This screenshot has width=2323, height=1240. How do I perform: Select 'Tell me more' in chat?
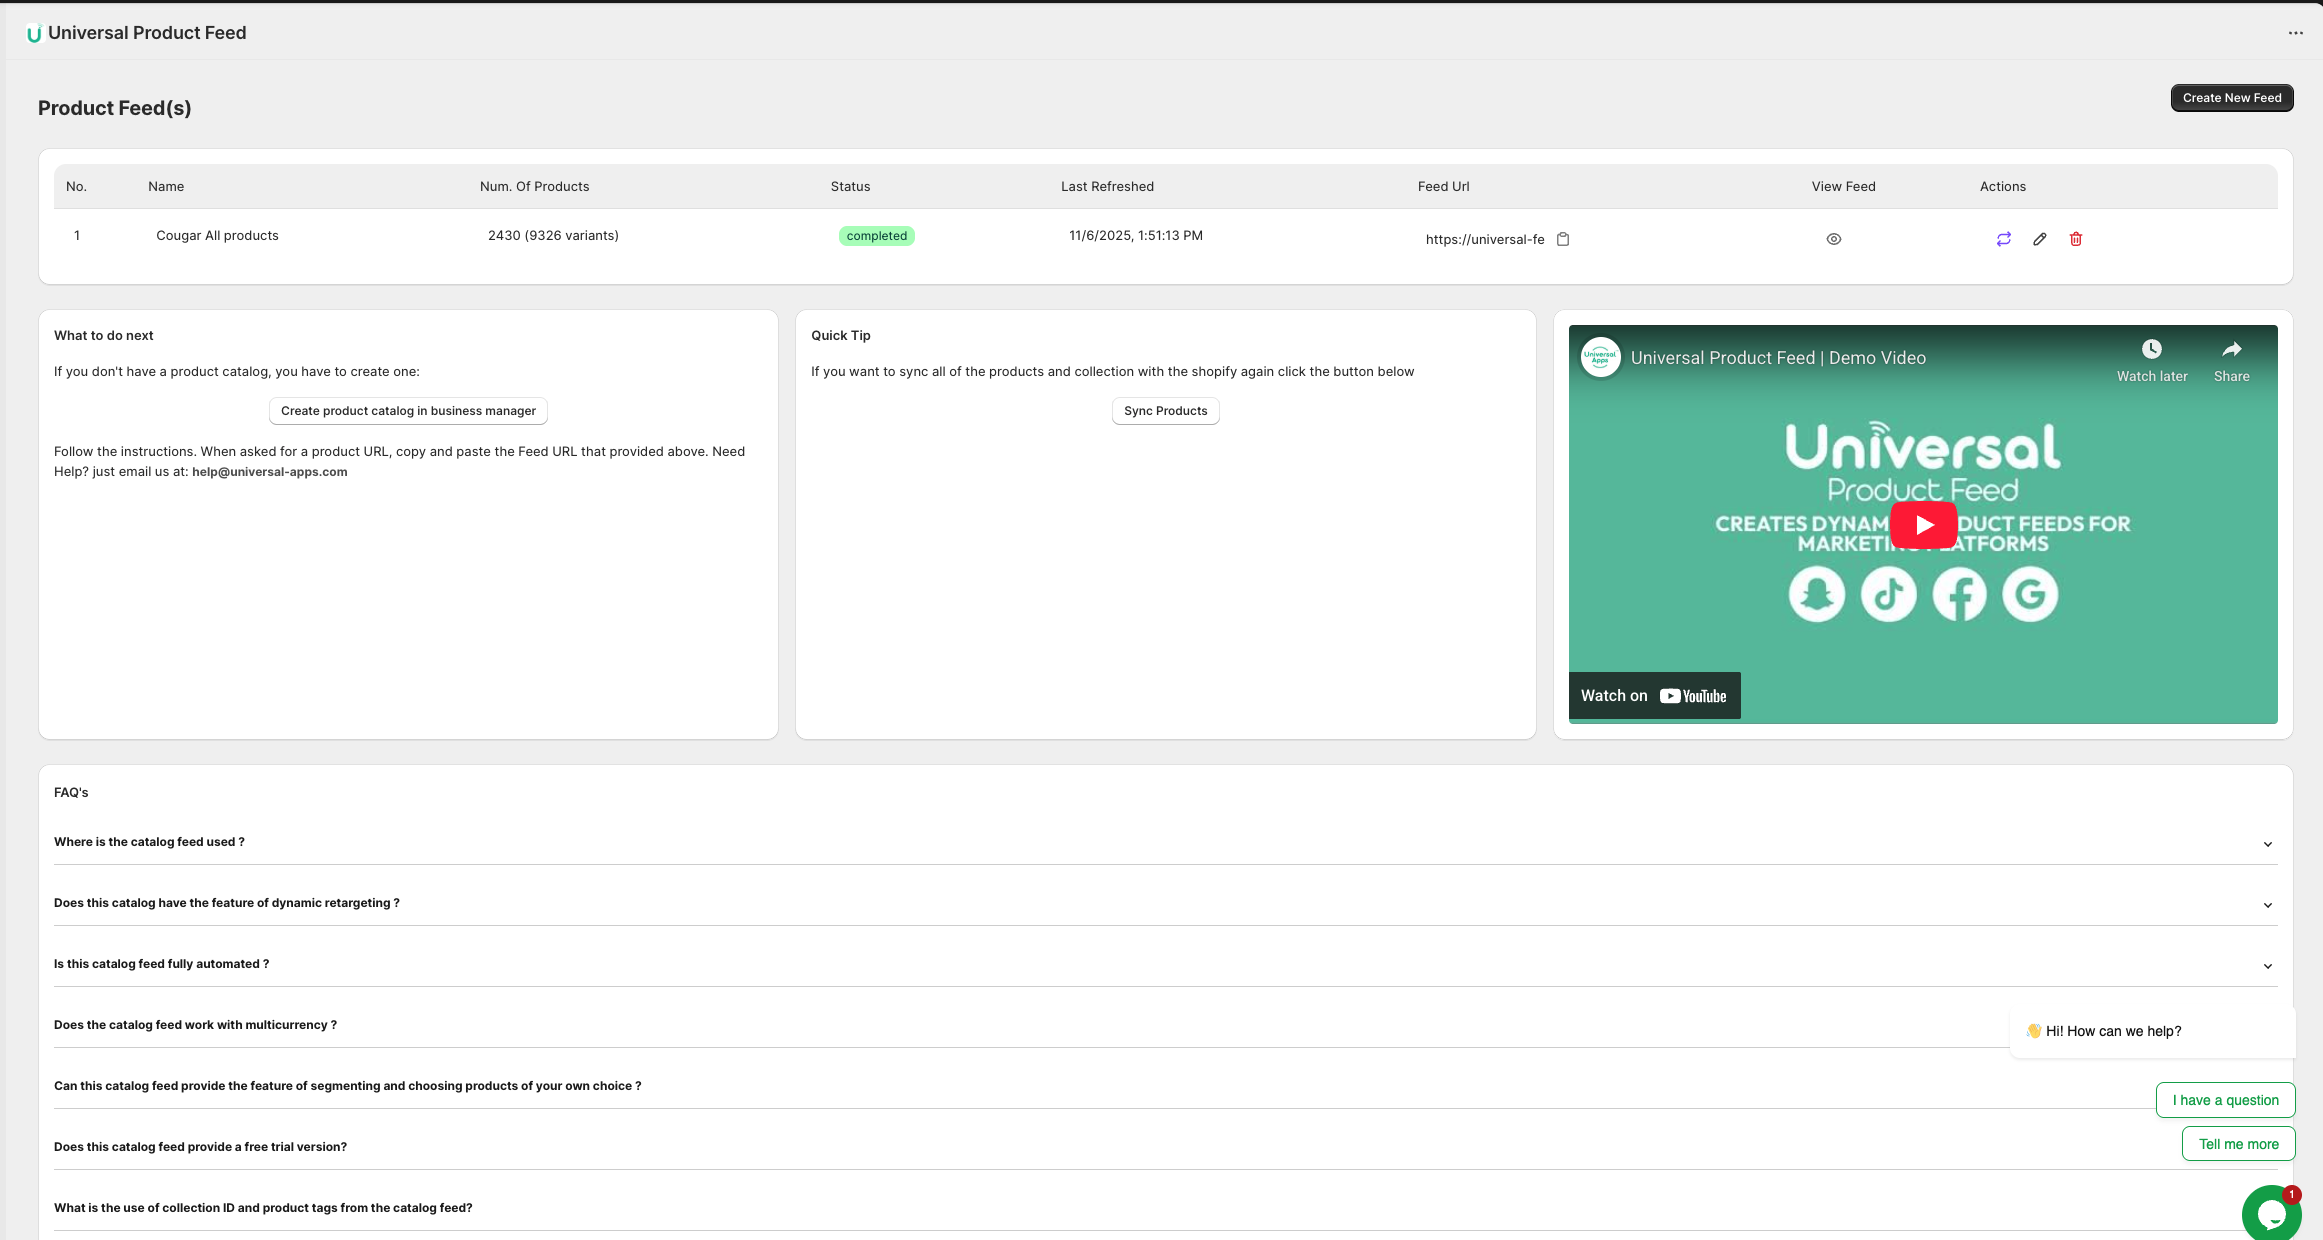pyautogui.click(x=2238, y=1143)
